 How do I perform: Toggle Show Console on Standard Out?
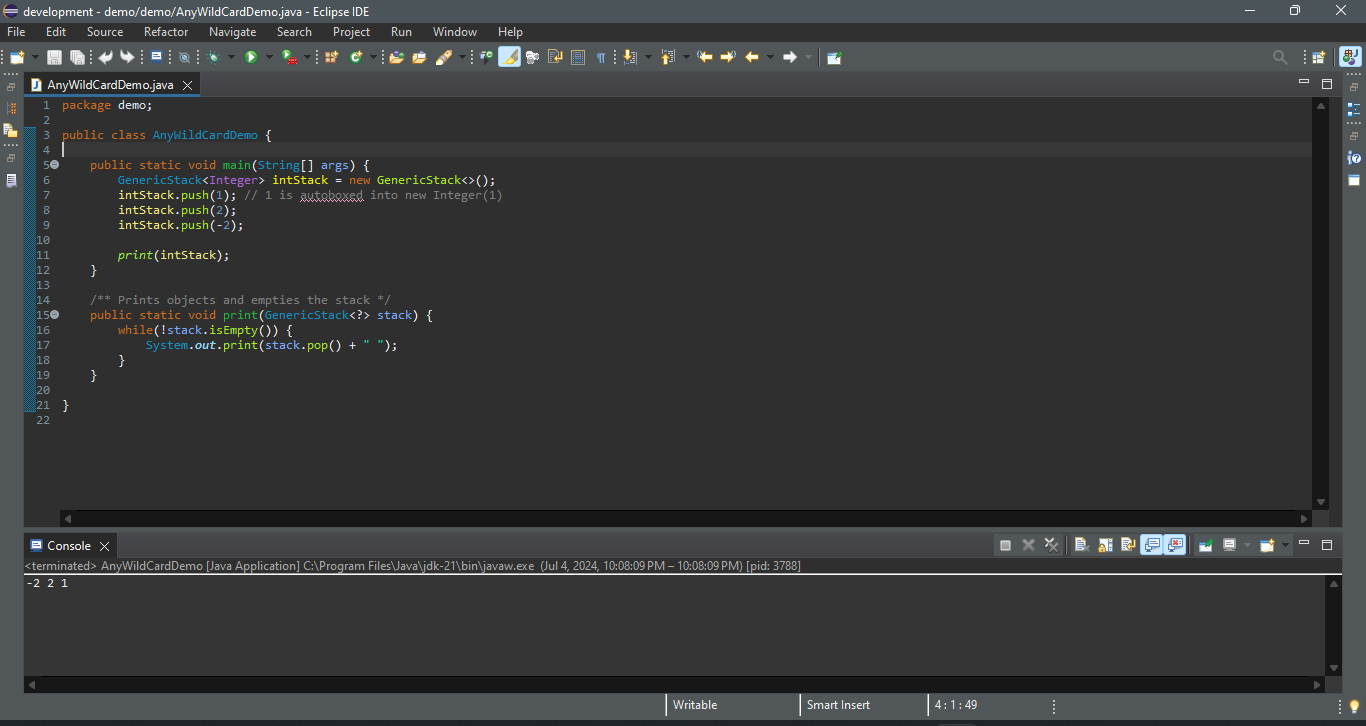pos(1152,545)
